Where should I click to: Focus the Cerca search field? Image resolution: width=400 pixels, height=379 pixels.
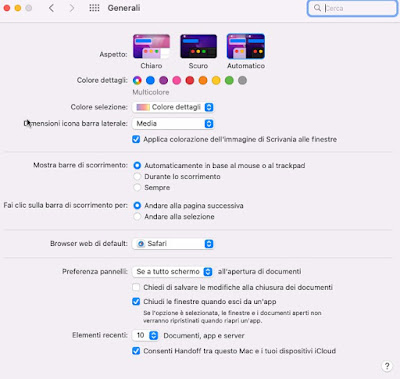click(352, 8)
